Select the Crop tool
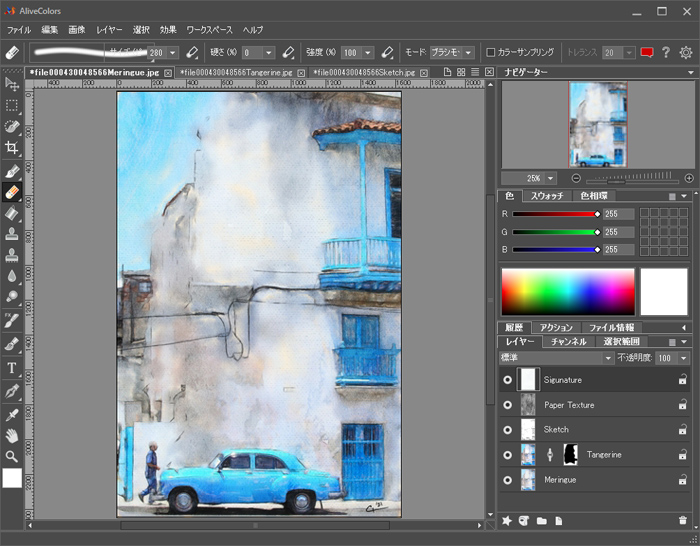 [x=12, y=148]
